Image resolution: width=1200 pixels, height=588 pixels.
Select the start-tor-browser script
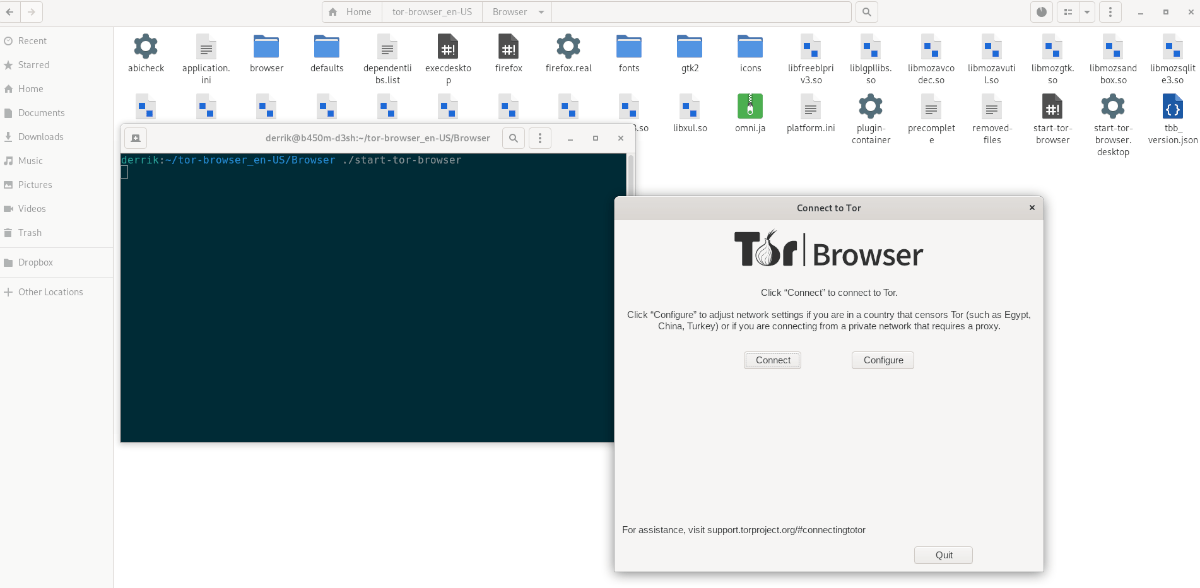point(1052,106)
